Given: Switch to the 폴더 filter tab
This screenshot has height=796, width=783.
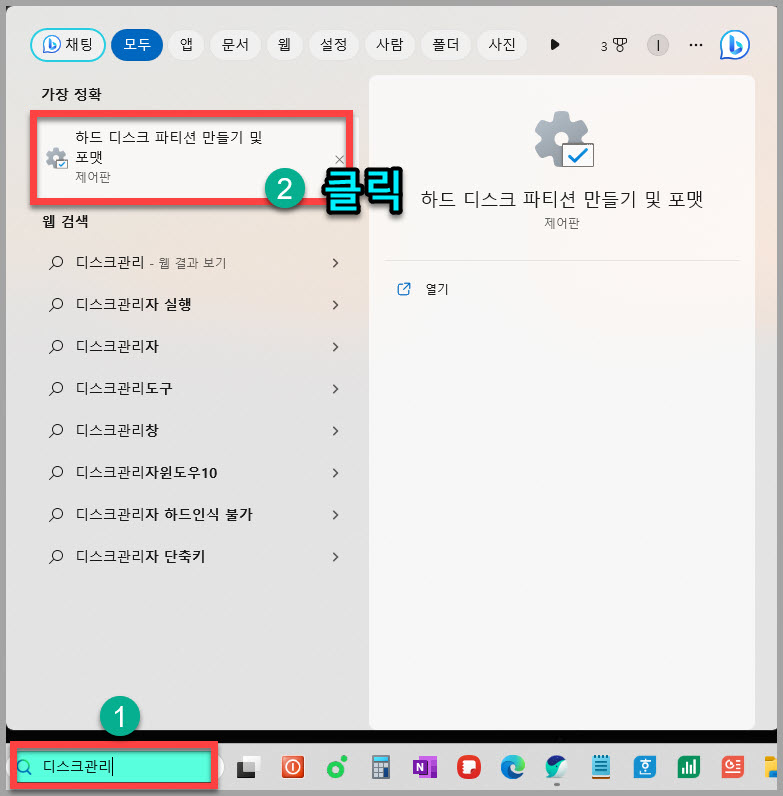Looking at the screenshot, I should pos(446,45).
